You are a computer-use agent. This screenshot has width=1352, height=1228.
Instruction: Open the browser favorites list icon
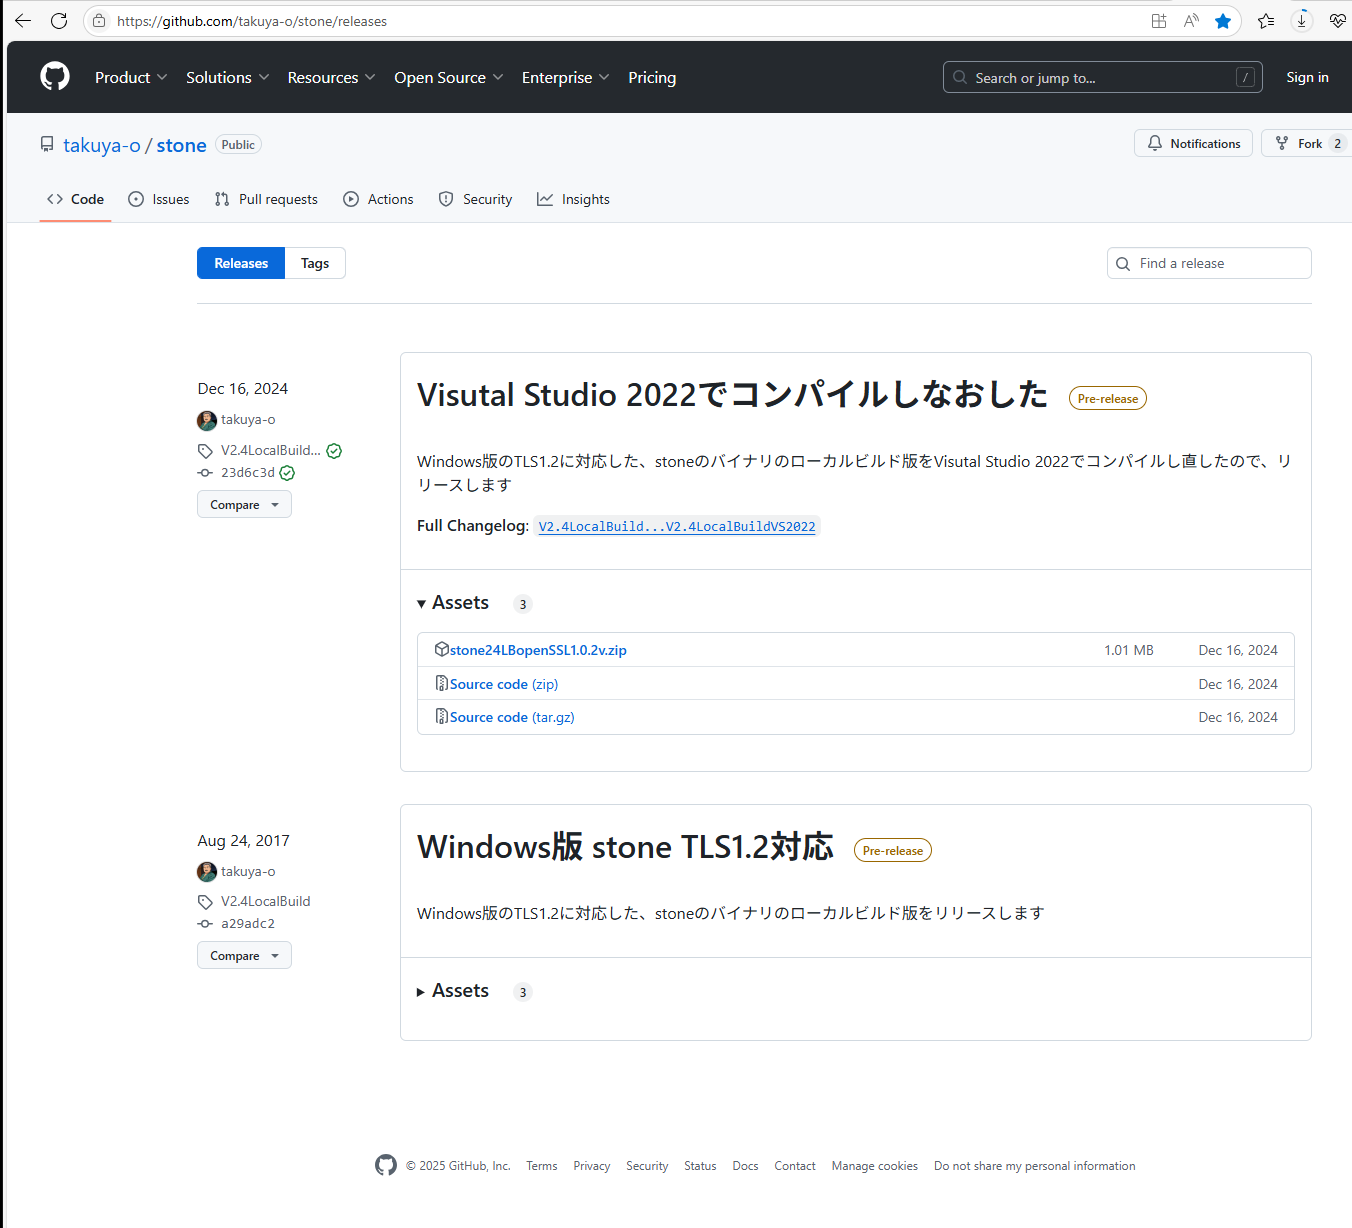click(x=1266, y=21)
